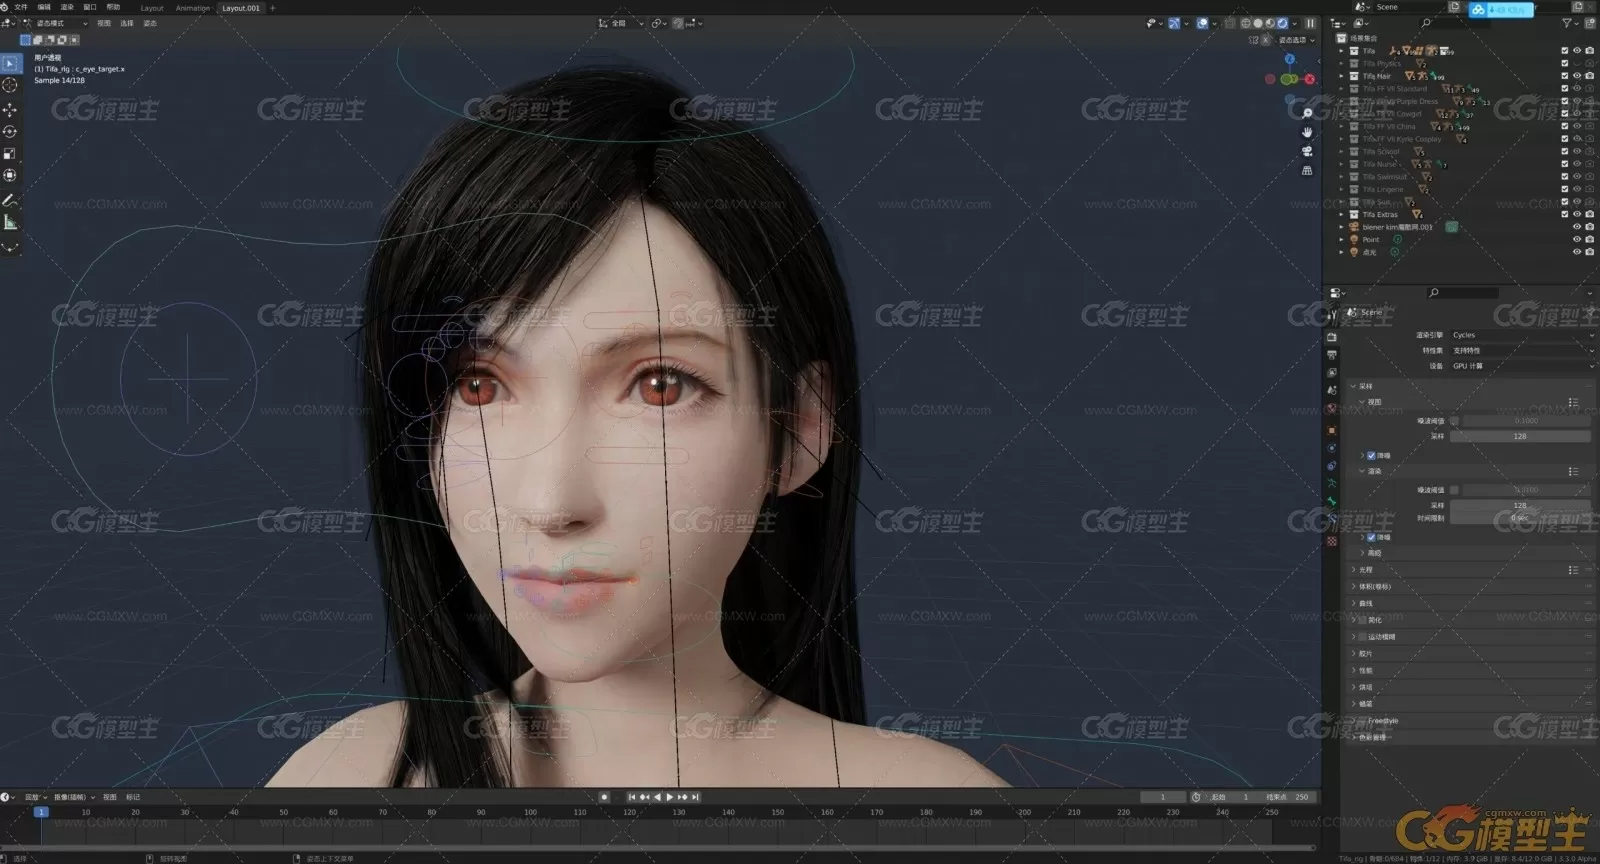The width and height of the screenshot is (1600, 864).
Task: Select the Annotate pencil tool
Action: click(10, 200)
